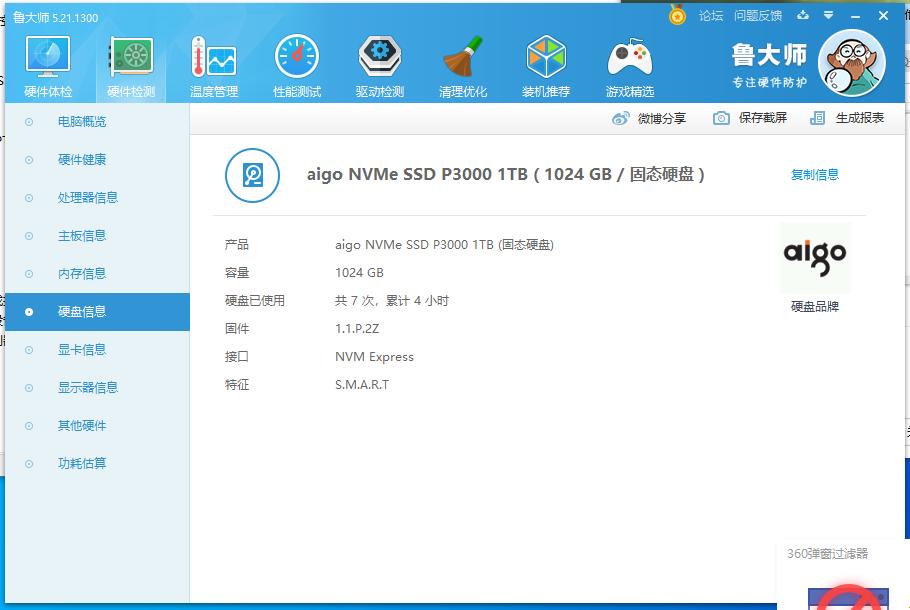
Task: Select 电脑概览 in the left sidebar
Action: point(82,122)
